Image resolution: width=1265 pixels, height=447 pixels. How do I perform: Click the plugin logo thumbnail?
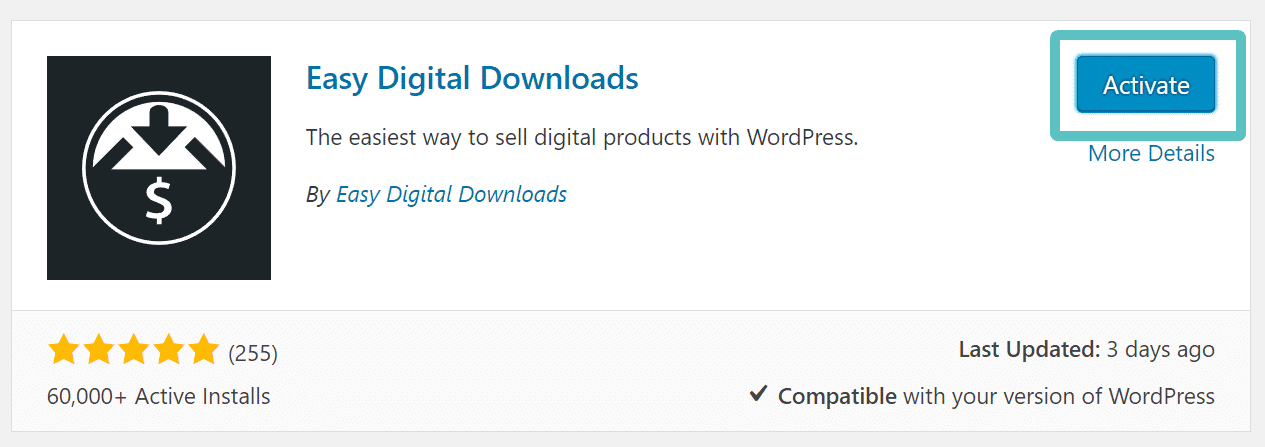(159, 168)
